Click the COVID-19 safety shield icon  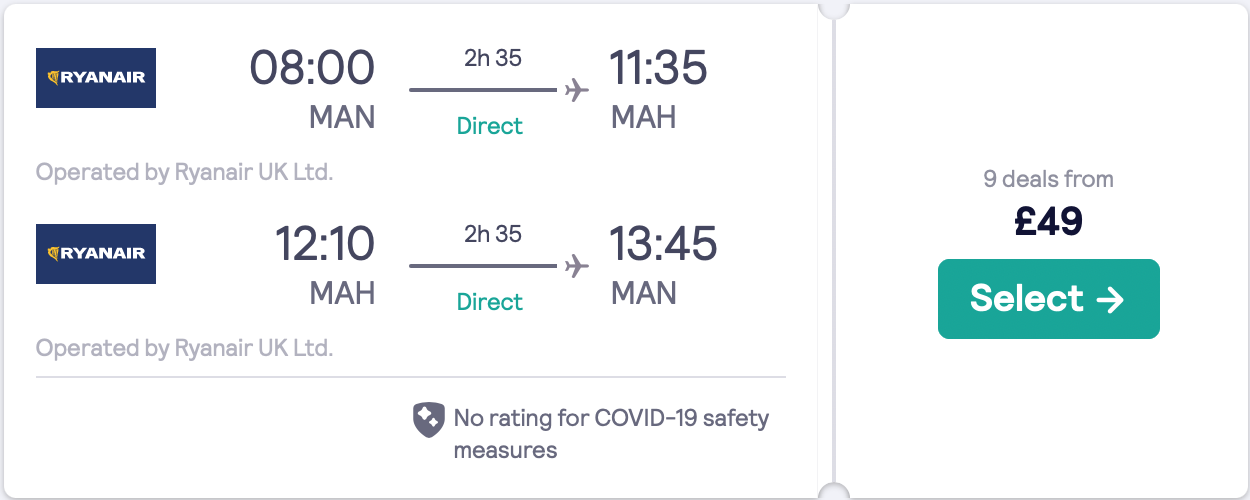click(429, 420)
